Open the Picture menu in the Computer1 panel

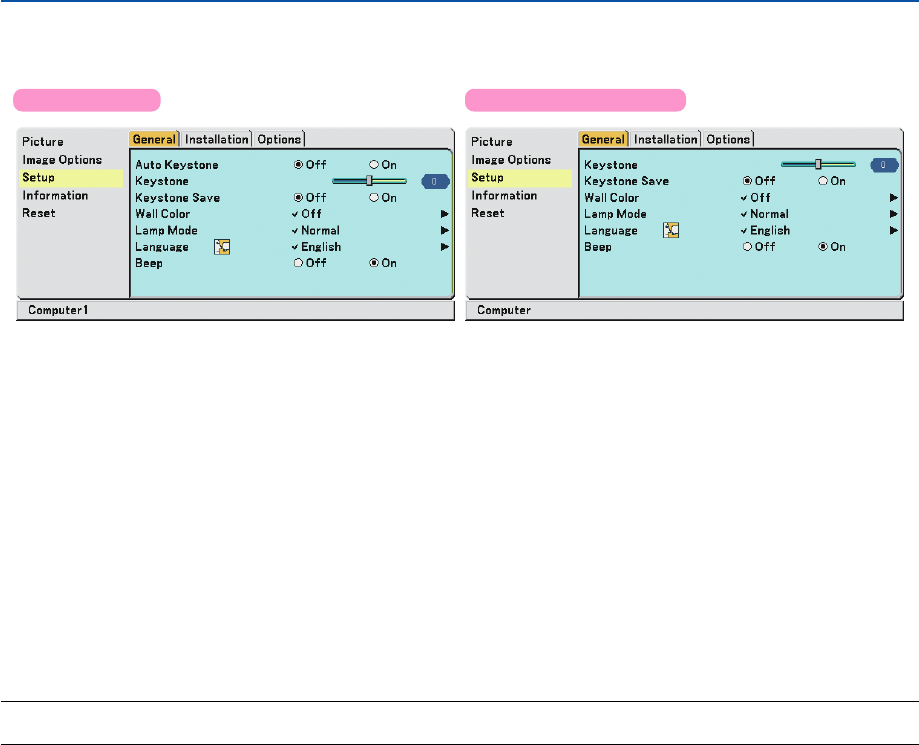43,142
